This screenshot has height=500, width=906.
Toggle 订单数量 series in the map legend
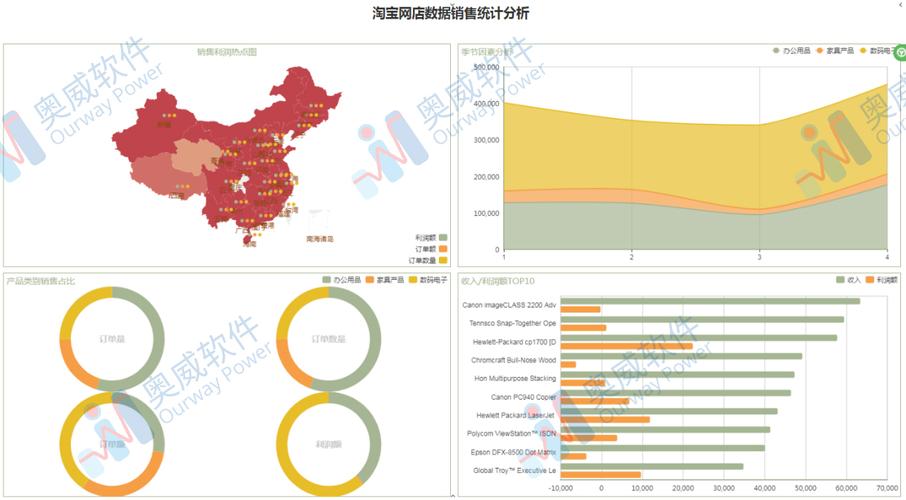pos(428,261)
